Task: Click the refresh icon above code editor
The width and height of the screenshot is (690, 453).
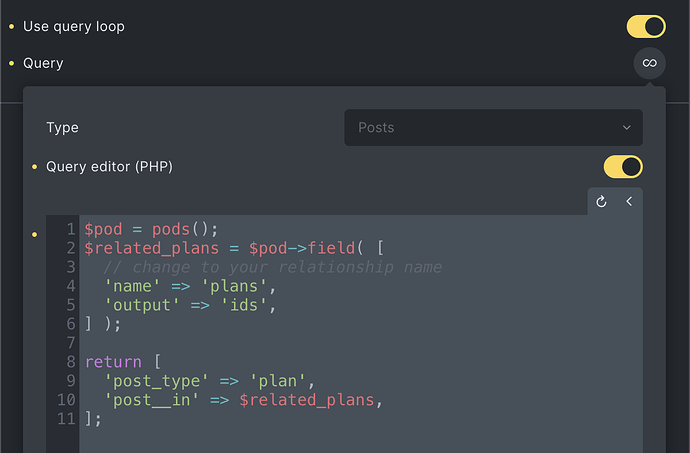Action: point(601,202)
